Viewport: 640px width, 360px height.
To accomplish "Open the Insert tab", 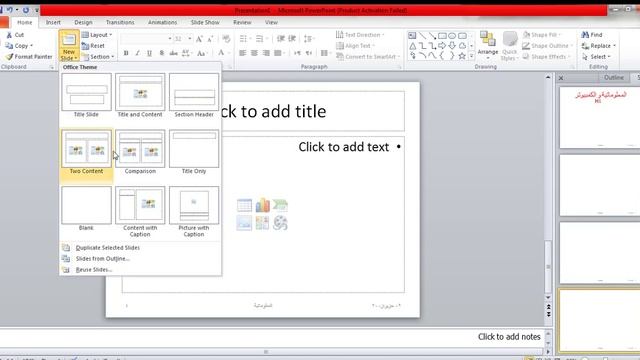I will (x=53, y=22).
